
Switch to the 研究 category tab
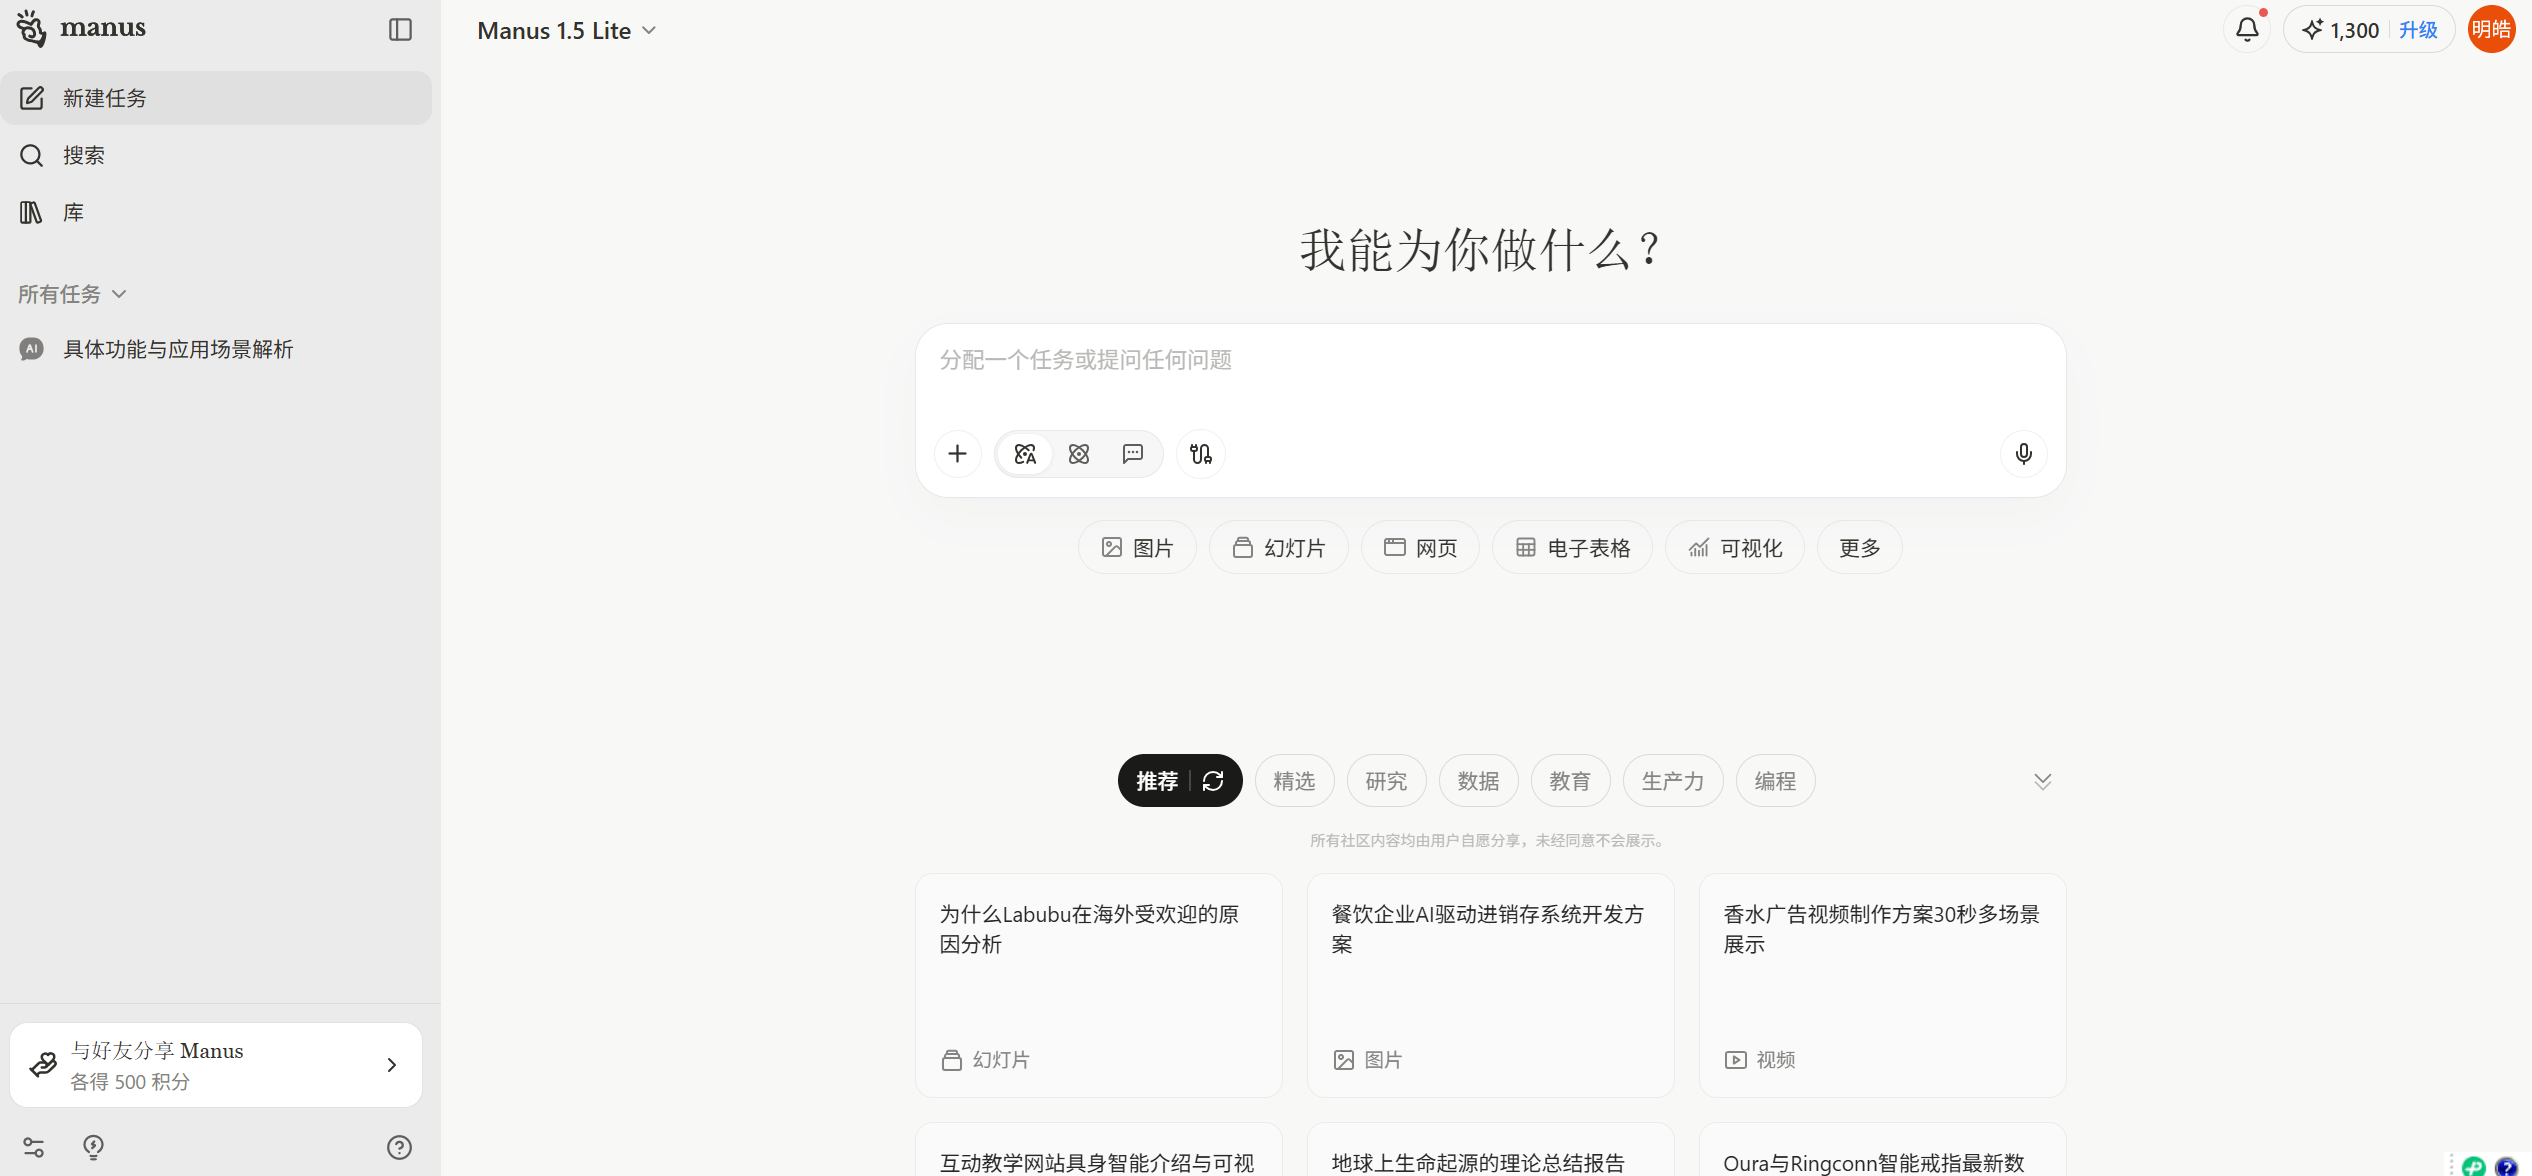tap(1386, 780)
